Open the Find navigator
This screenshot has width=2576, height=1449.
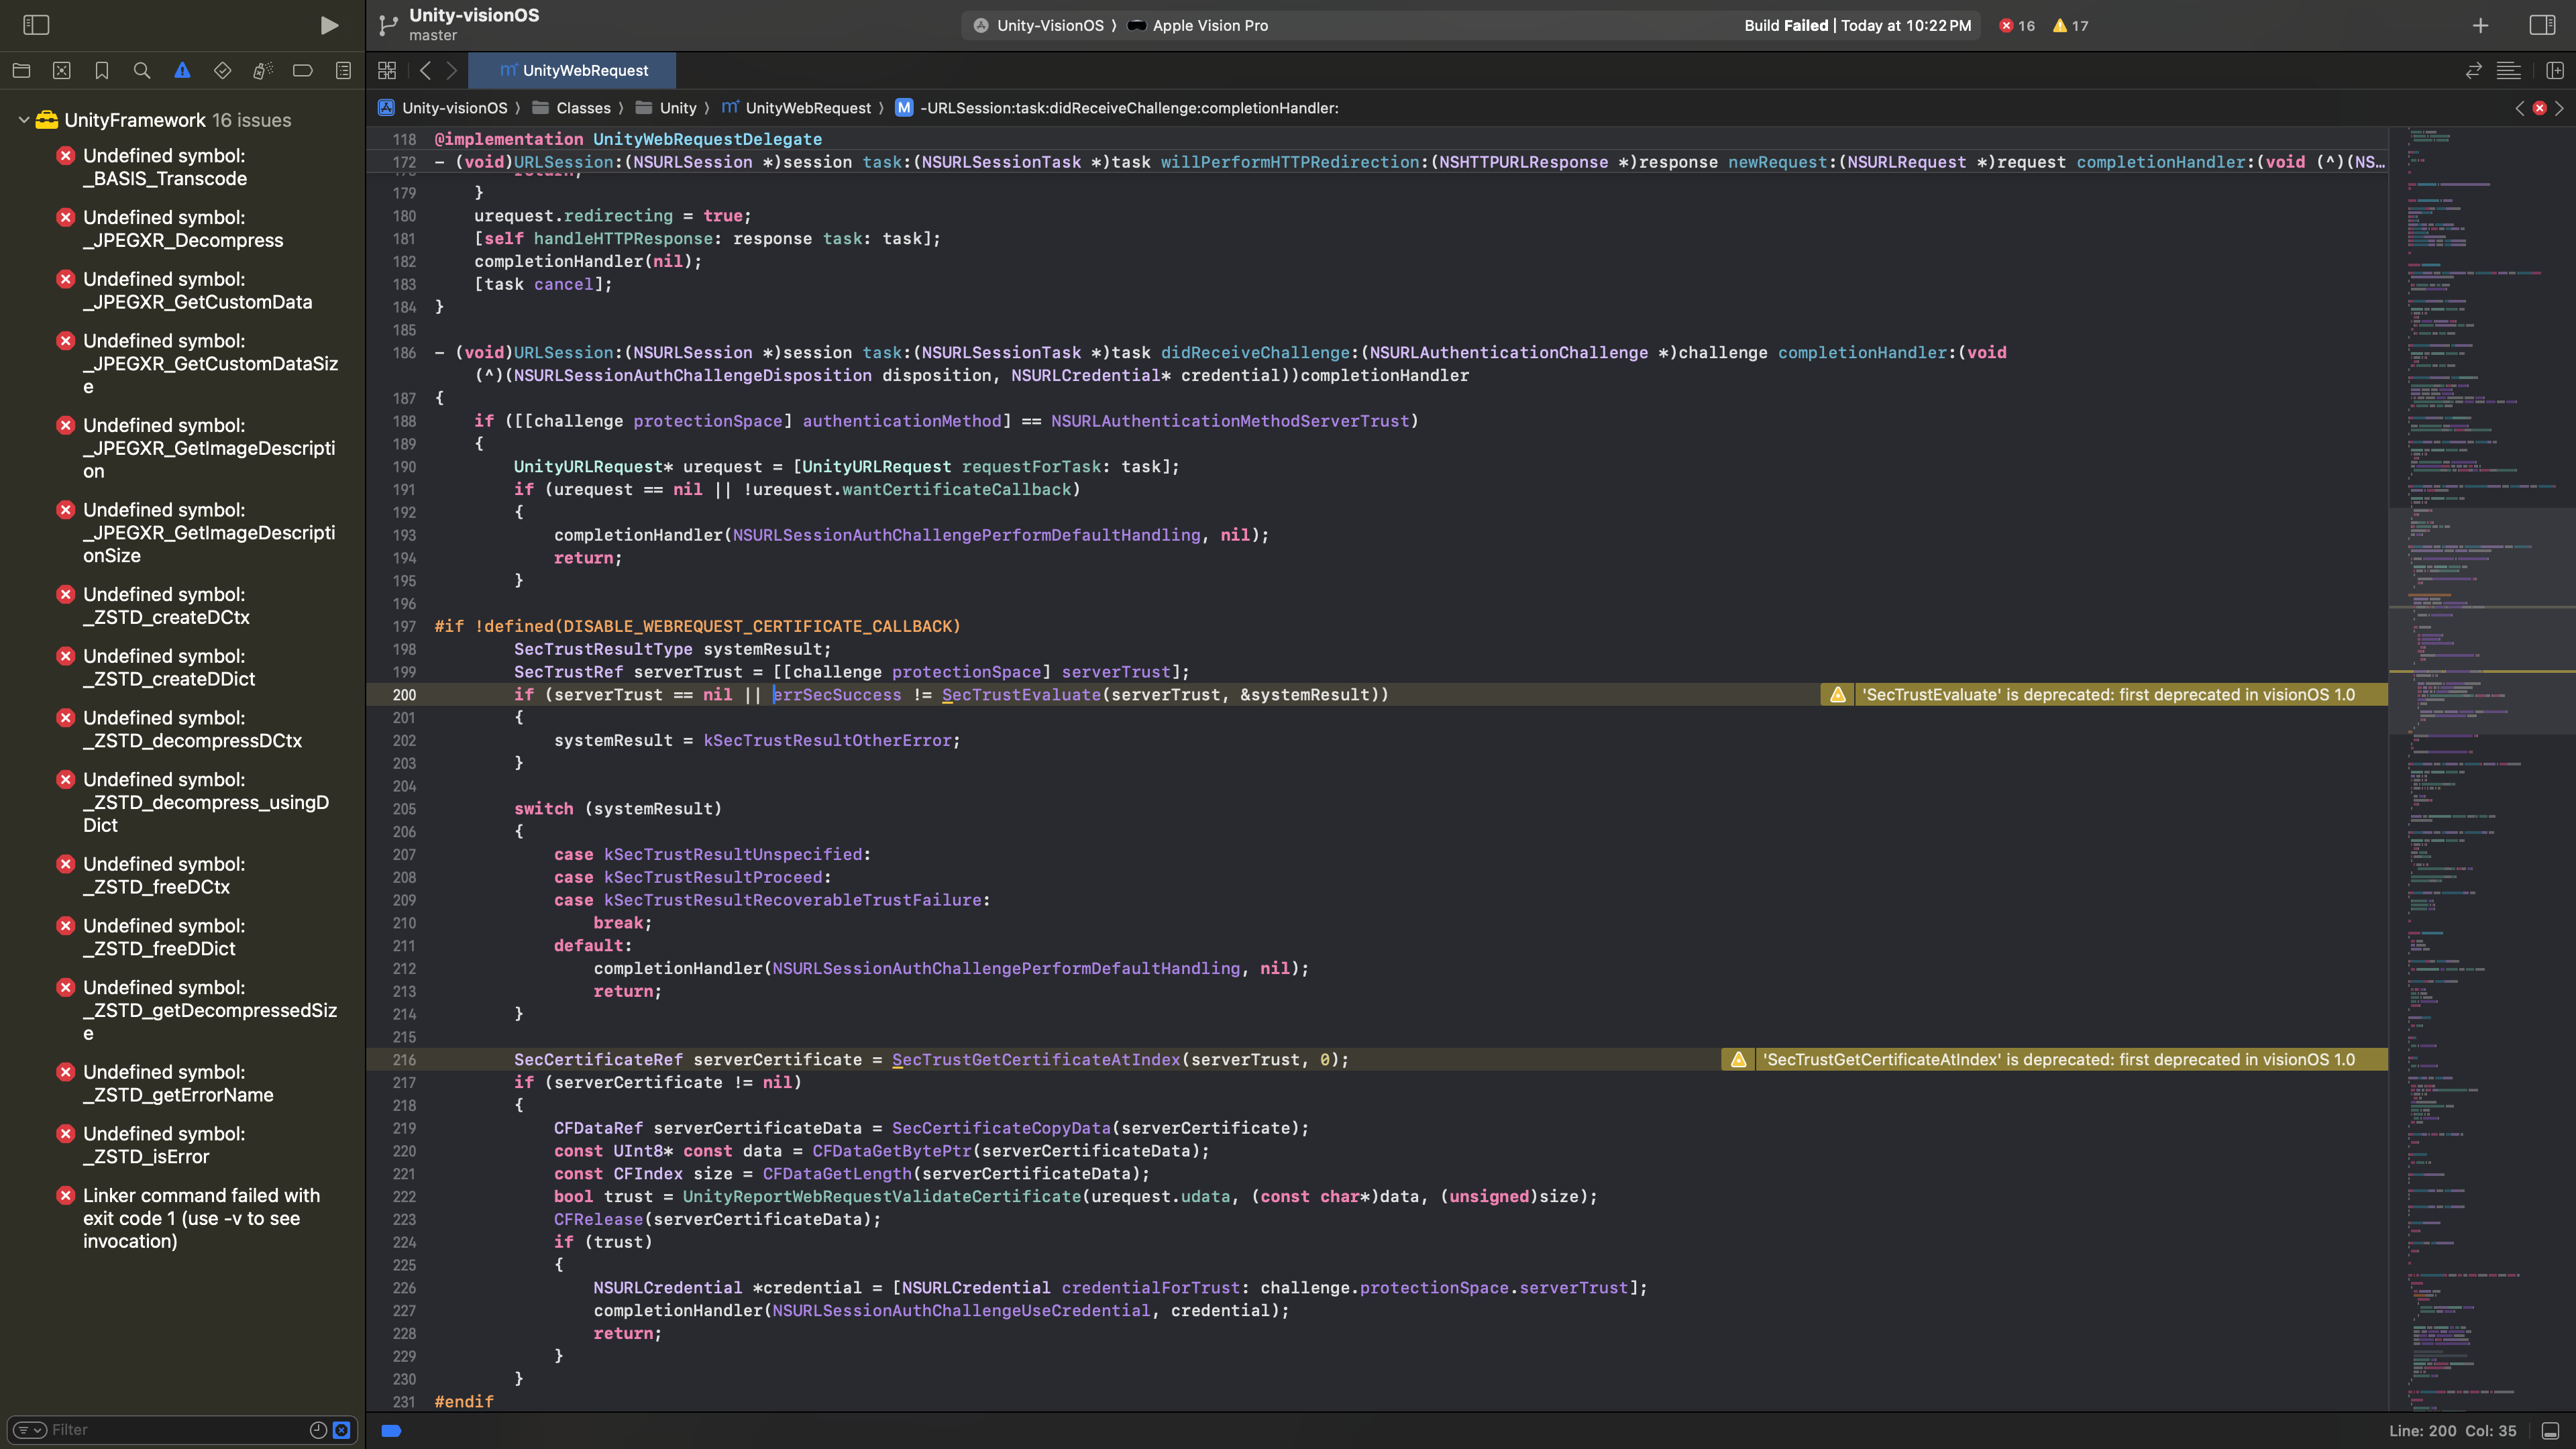click(142, 71)
